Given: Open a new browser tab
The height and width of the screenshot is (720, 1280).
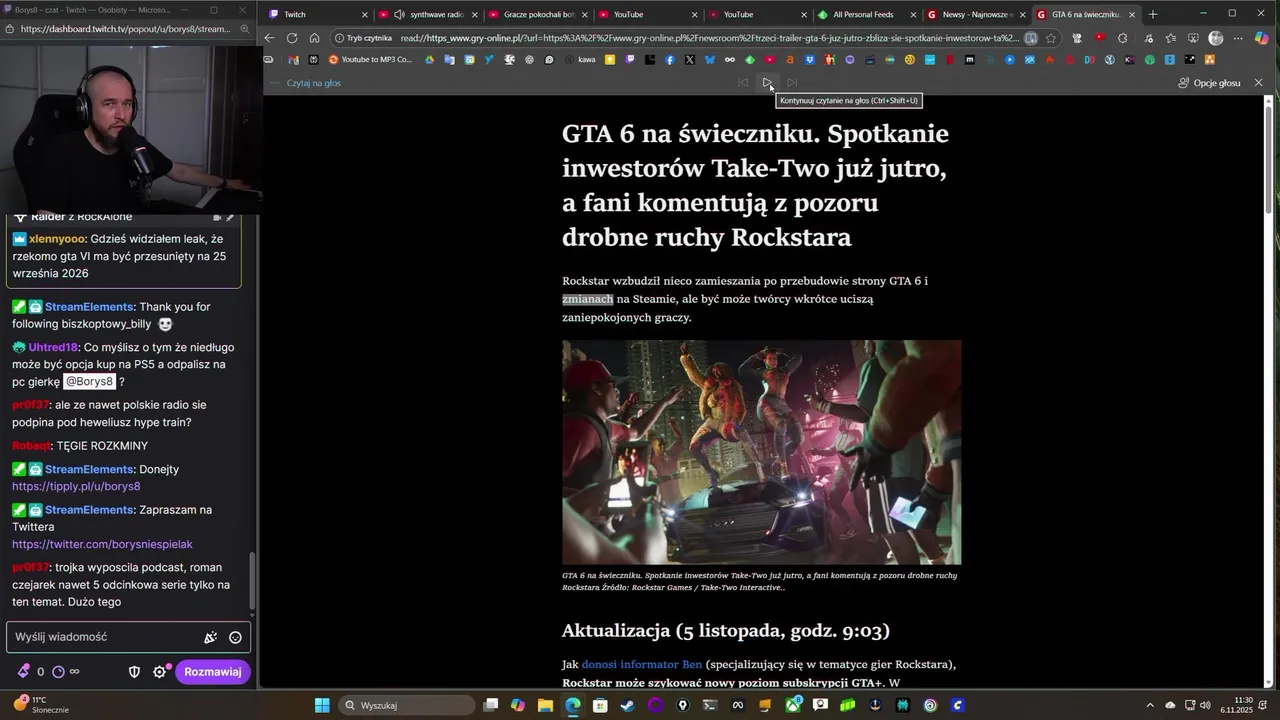Looking at the screenshot, I should click(1153, 15).
